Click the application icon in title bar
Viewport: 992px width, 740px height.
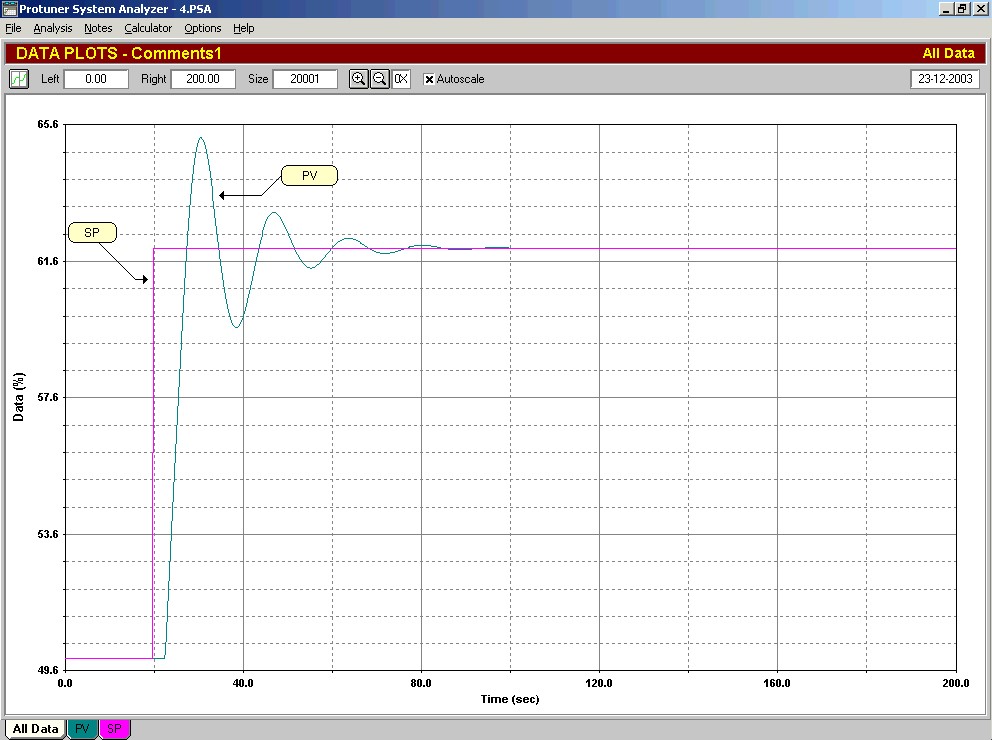click(10, 9)
